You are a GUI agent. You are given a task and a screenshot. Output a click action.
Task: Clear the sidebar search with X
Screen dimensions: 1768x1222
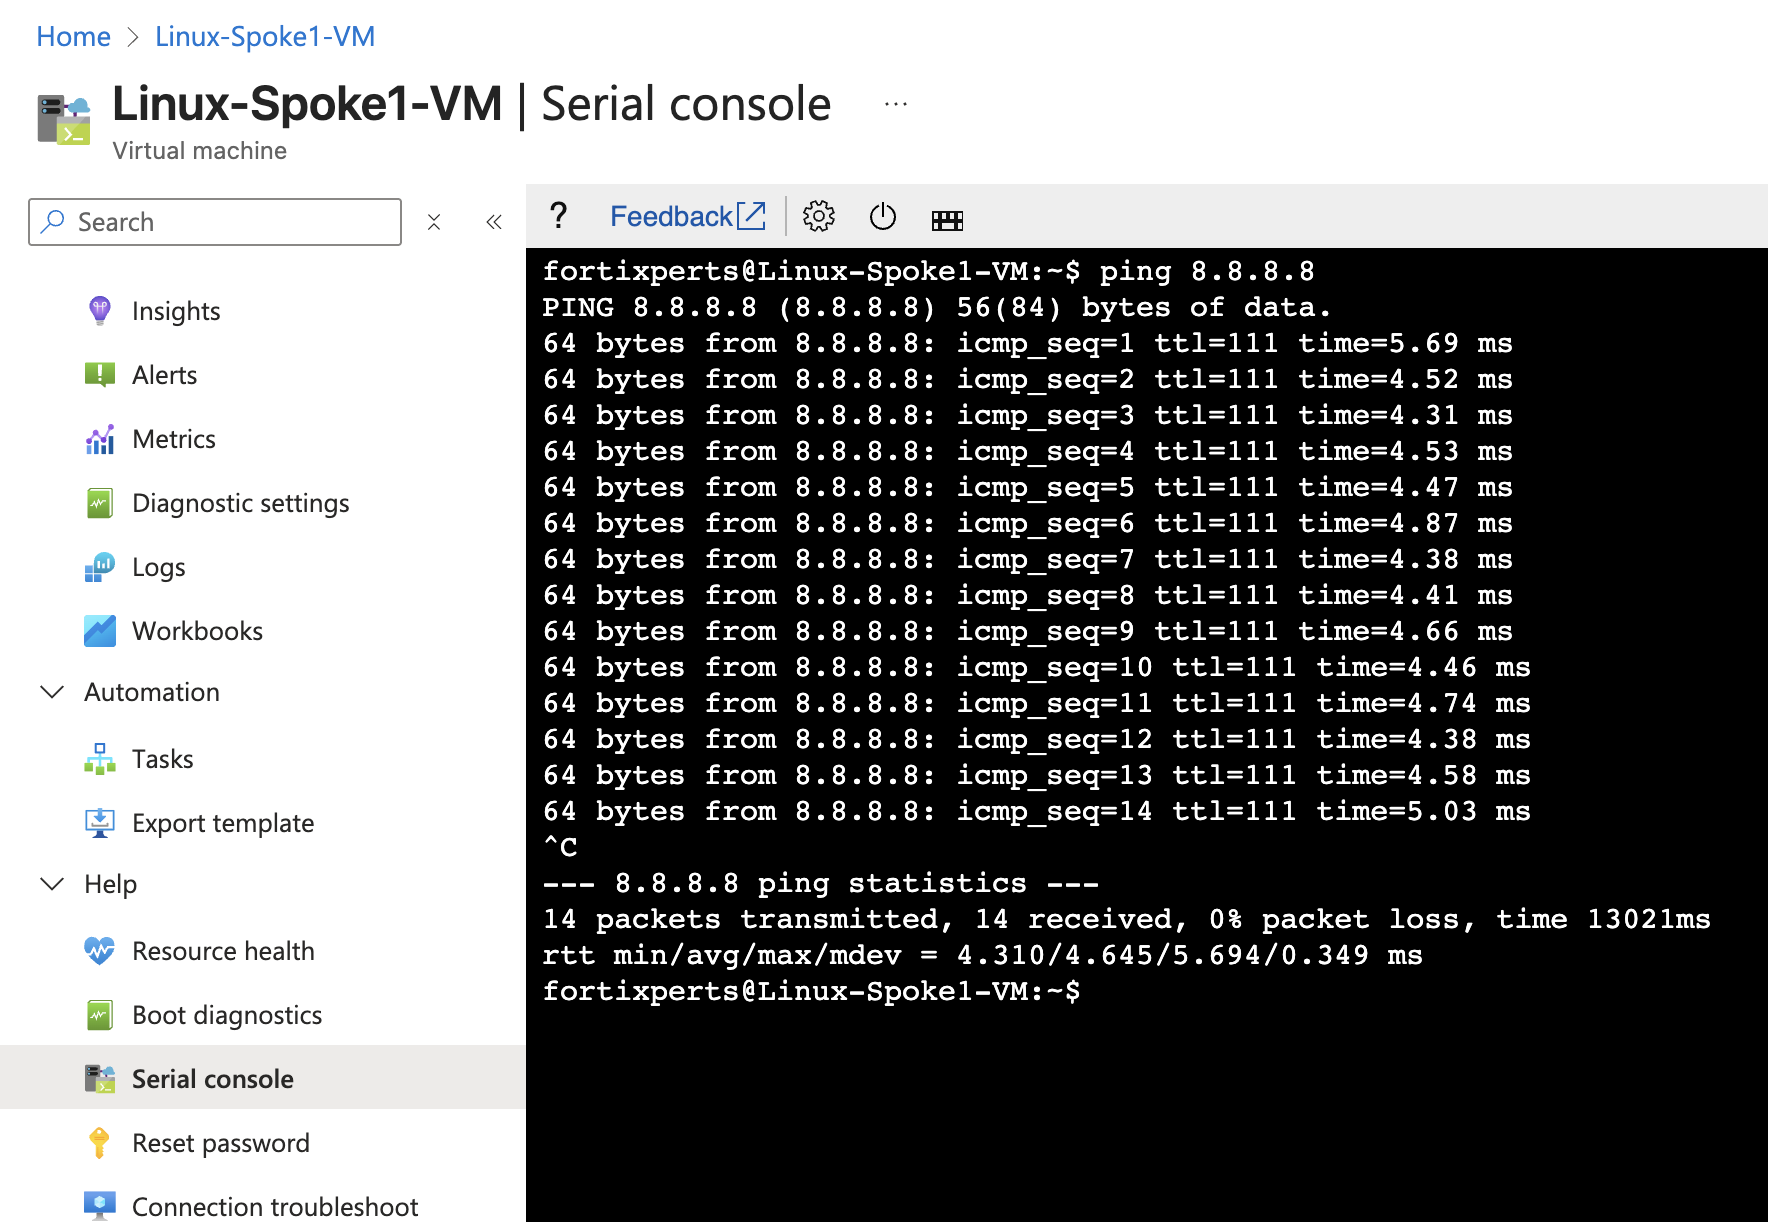tap(434, 222)
